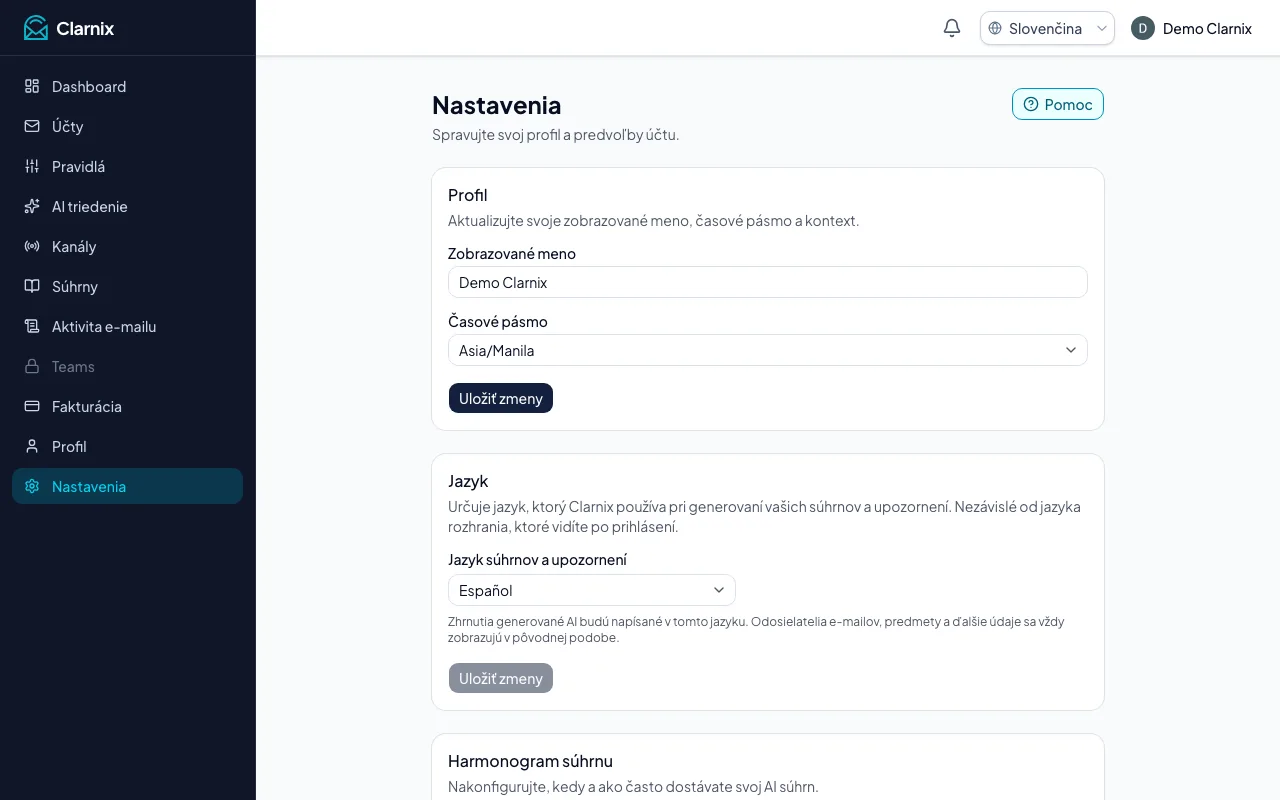Screen dimensions: 1280x800
Task: Click the Účty mail icon
Action: 32,126
